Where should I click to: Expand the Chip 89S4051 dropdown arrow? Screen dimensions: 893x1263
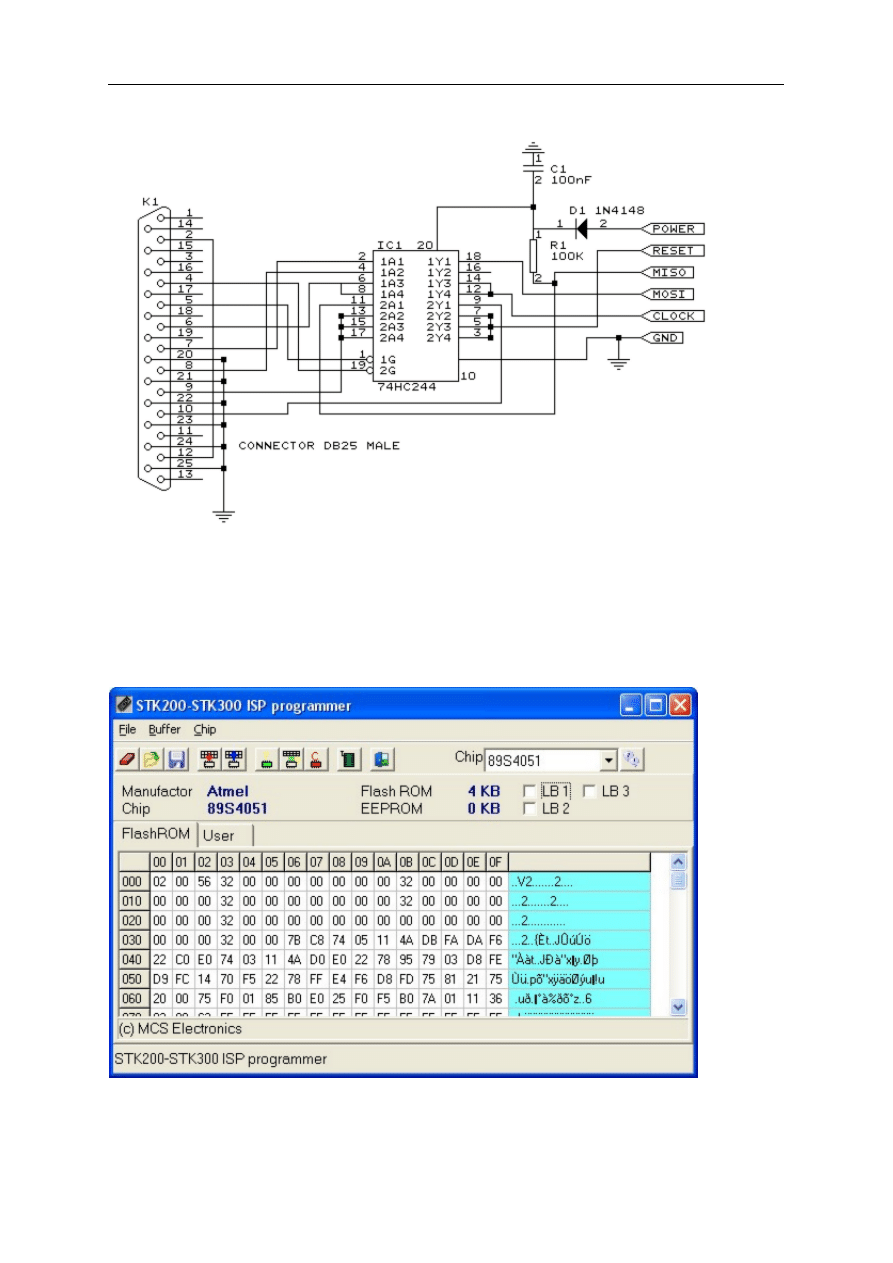608,760
